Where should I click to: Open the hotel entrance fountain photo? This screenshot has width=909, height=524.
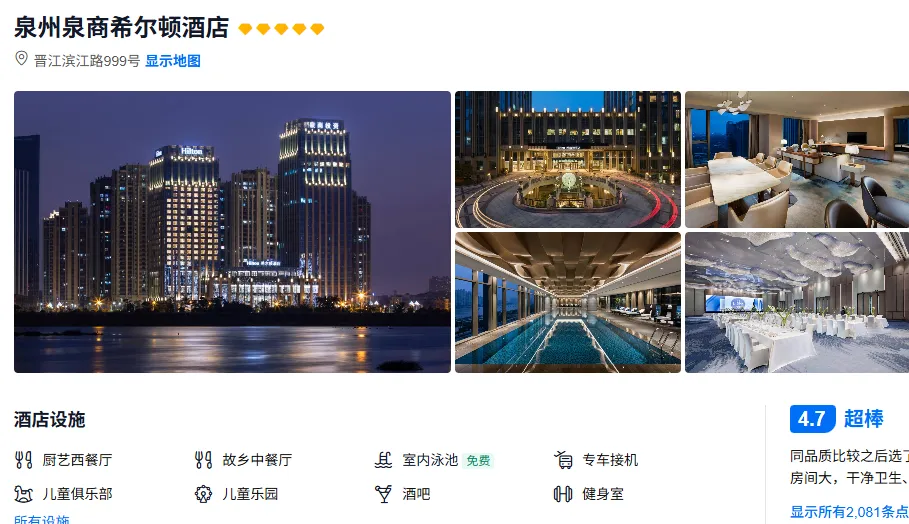(x=568, y=159)
